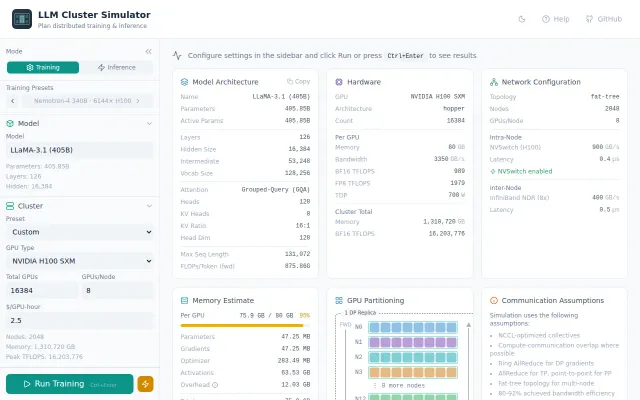The height and width of the screenshot is (400, 640).
Task: Switch to Inference mode tab
Action: point(117,67)
